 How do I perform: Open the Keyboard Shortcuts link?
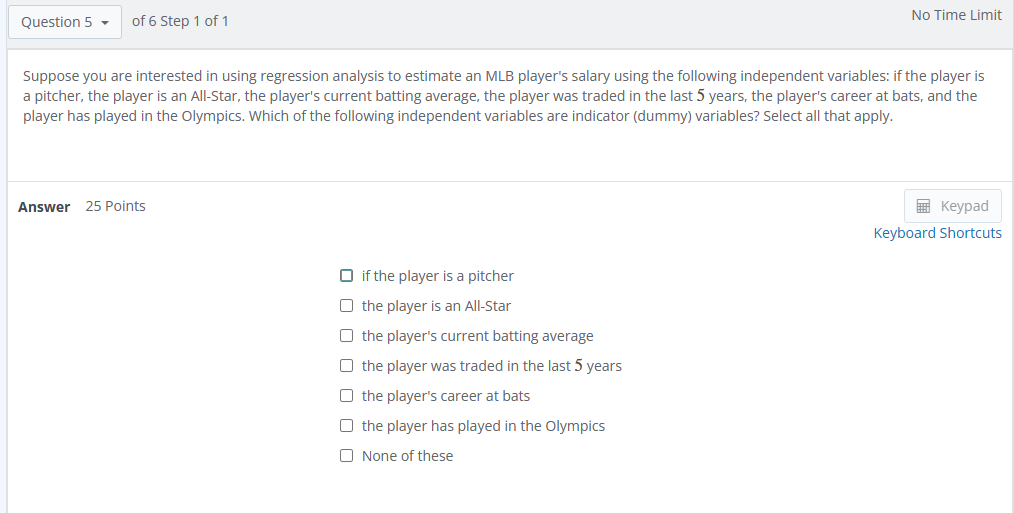[937, 233]
